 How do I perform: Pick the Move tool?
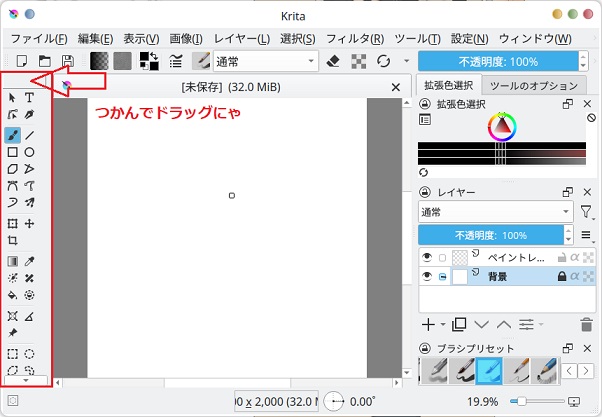[x=30, y=224]
